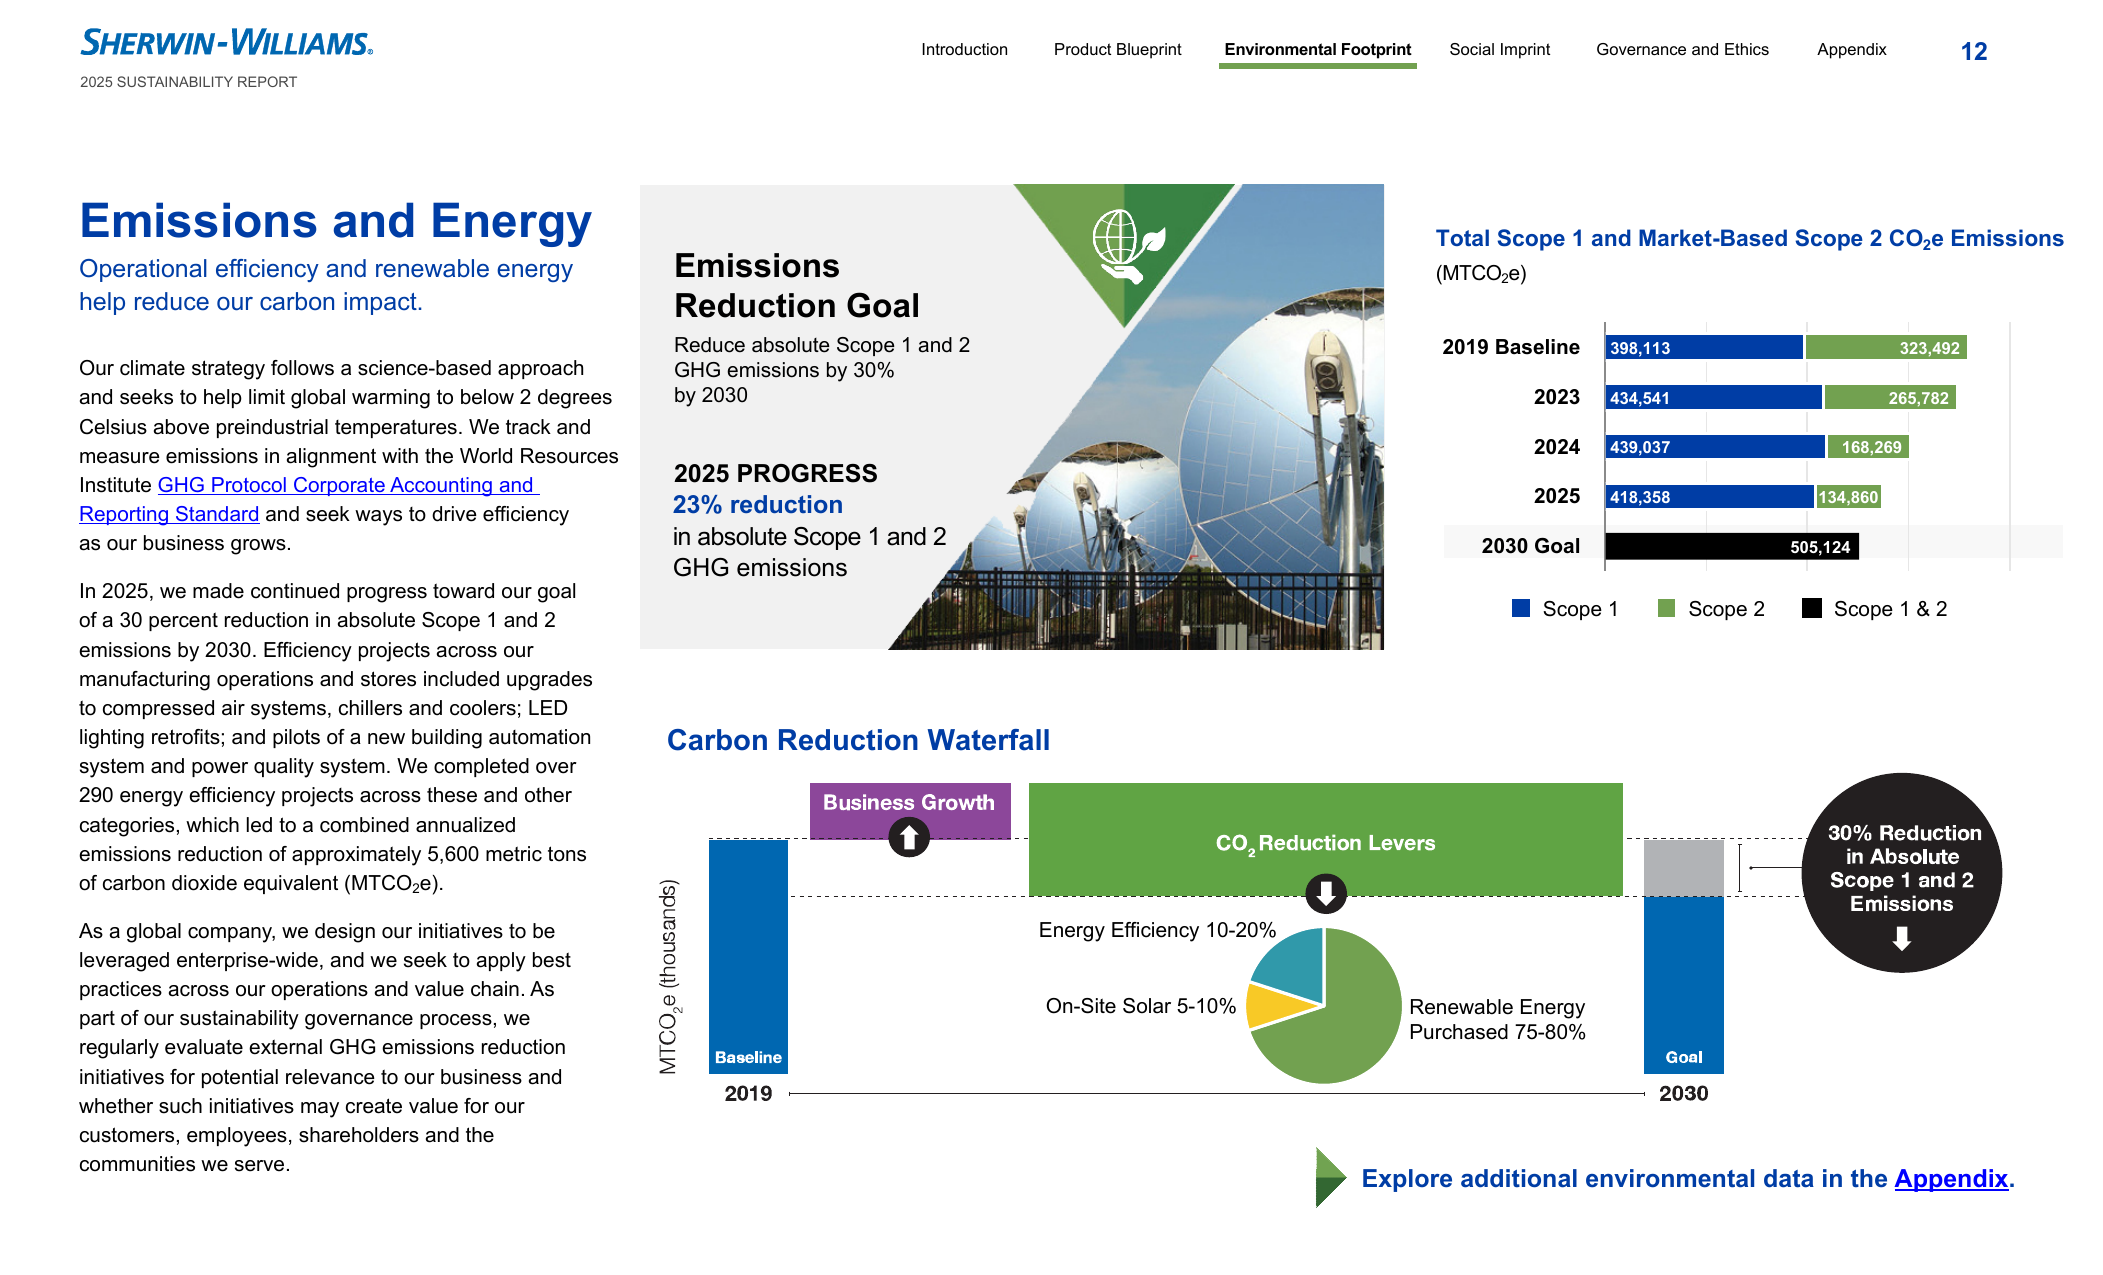The height and width of the screenshot is (1275, 2103).
Task: Click the yellow On-Site Solar pie slice
Action: 1278,1008
